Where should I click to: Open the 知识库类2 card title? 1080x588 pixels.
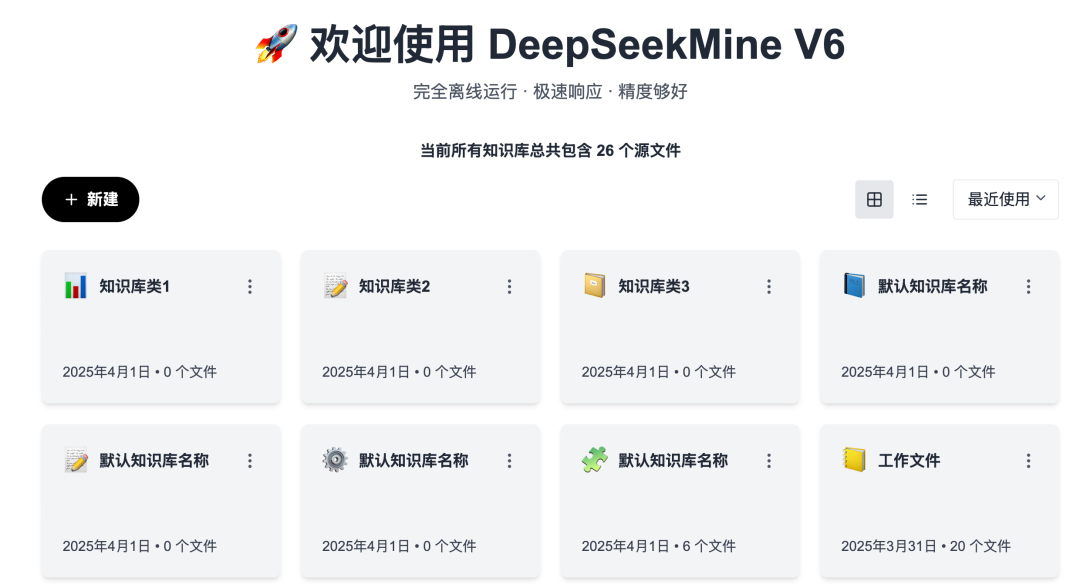pyautogui.click(x=394, y=287)
